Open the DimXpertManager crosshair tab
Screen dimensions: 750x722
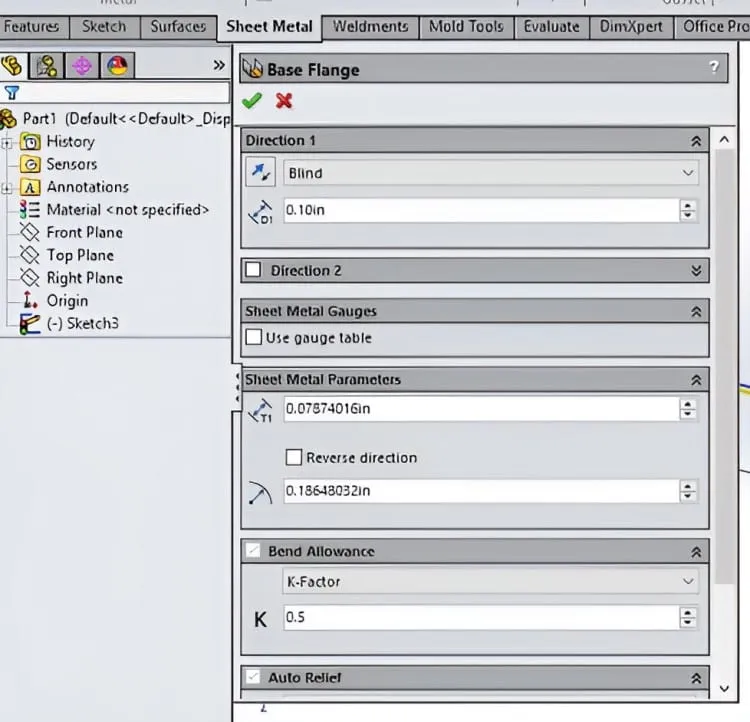click(x=82, y=66)
